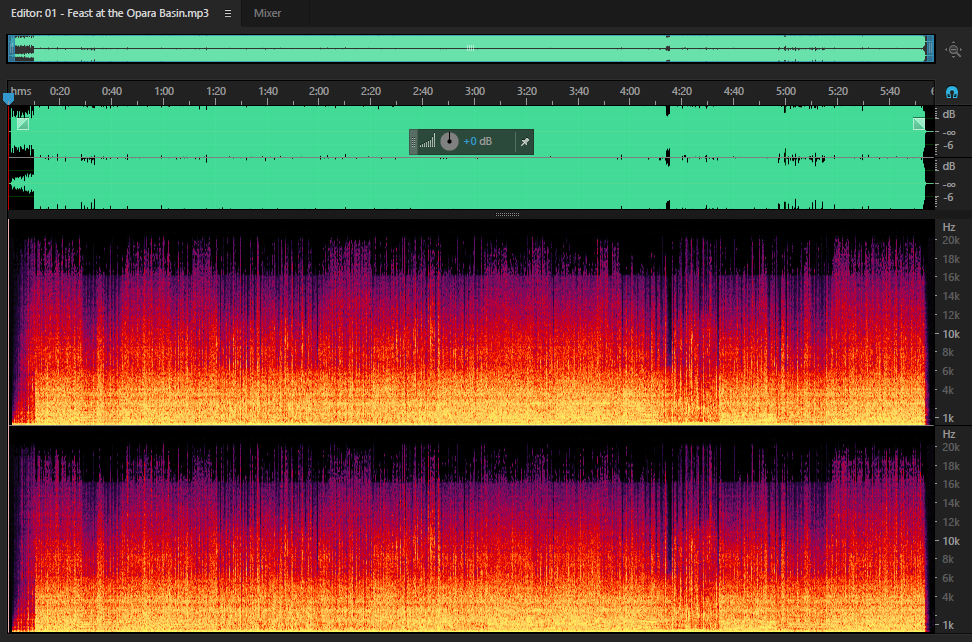Click the gain knob in the HUD
Image resolution: width=972 pixels, height=642 pixels.
(x=449, y=142)
